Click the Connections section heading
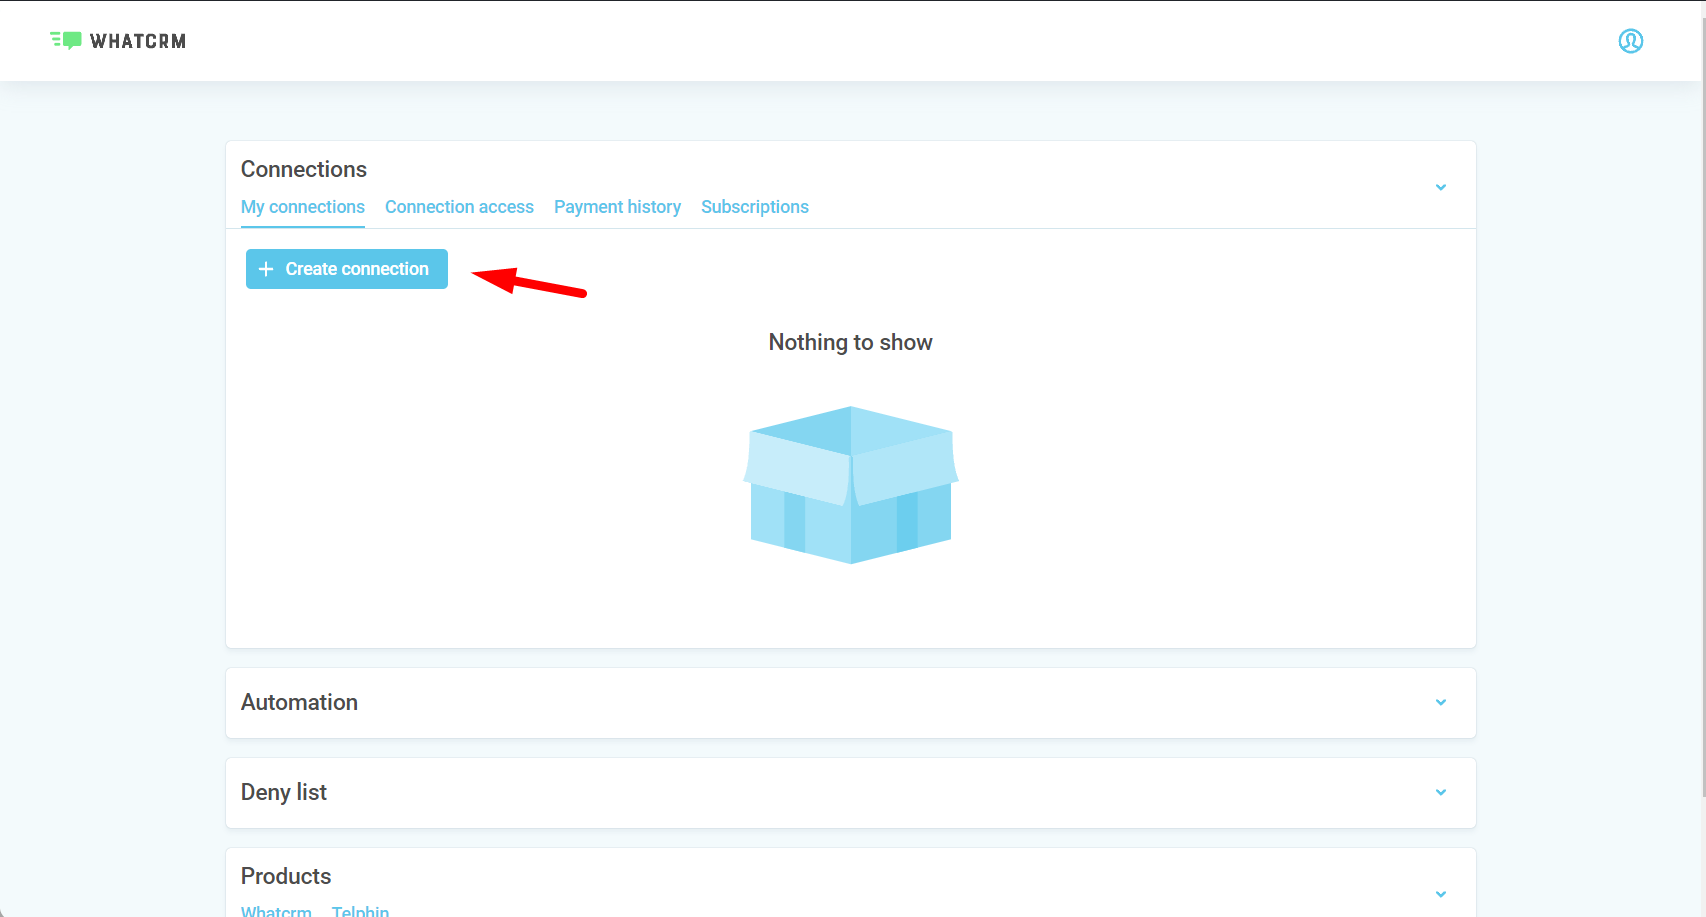Image resolution: width=1706 pixels, height=917 pixels. tap(304, 169)
